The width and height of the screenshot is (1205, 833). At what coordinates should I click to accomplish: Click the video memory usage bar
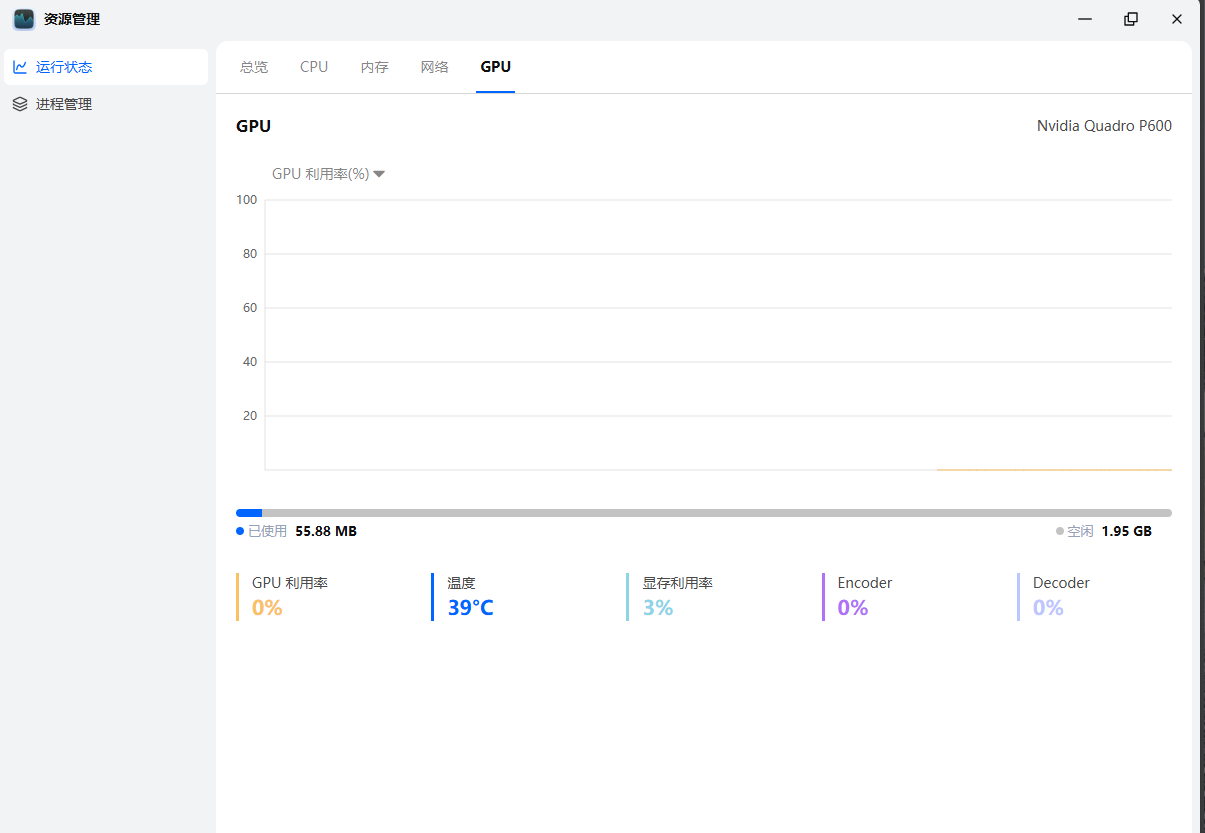[x=703, y=513]
